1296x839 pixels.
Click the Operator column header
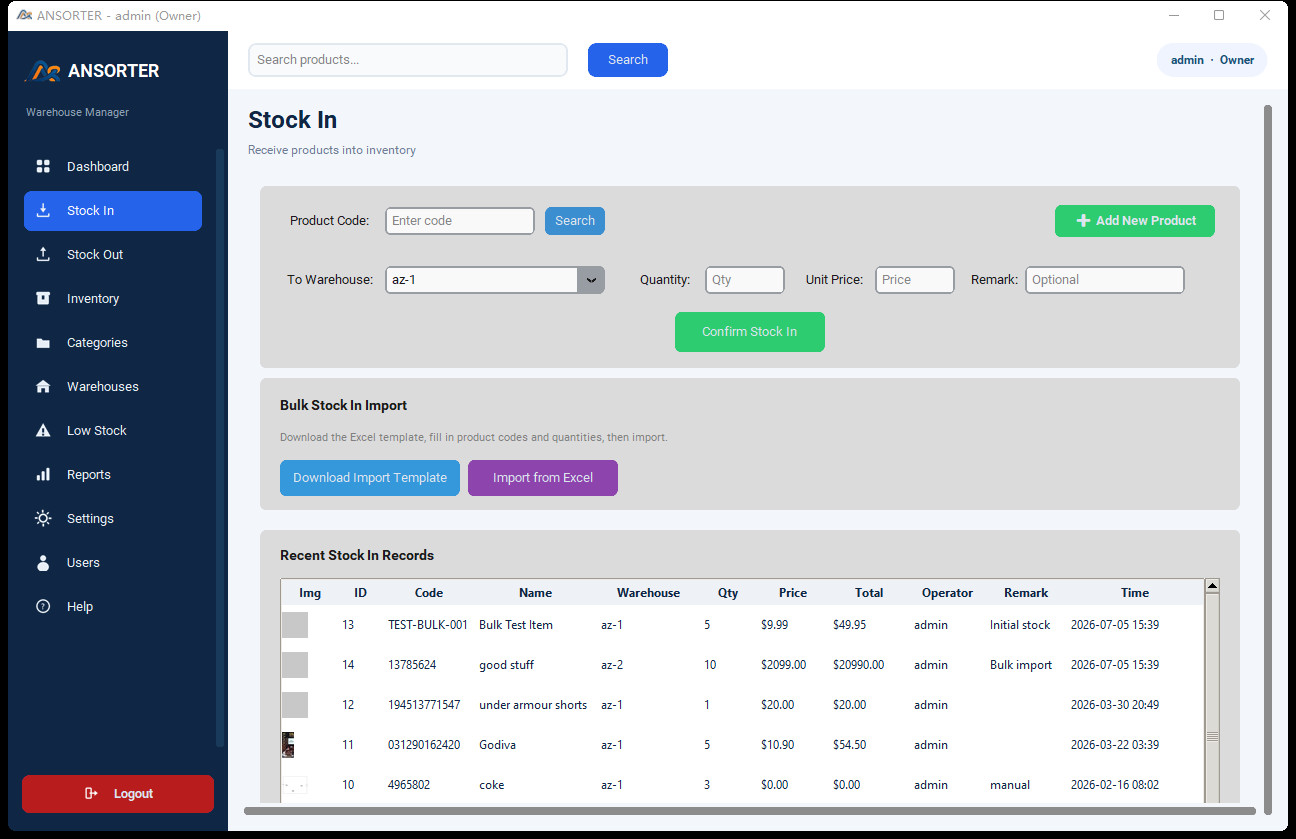point(947,593)
